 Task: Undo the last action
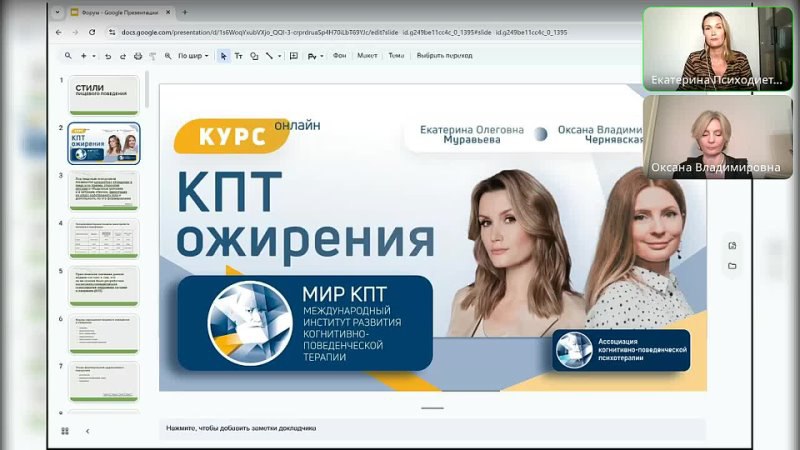(x=108, y=56)
